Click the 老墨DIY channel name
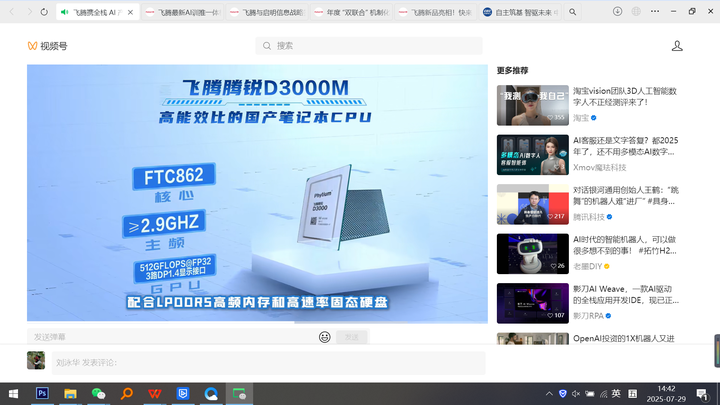The width and height of the screenshot is (720, 405). [587, 267]
